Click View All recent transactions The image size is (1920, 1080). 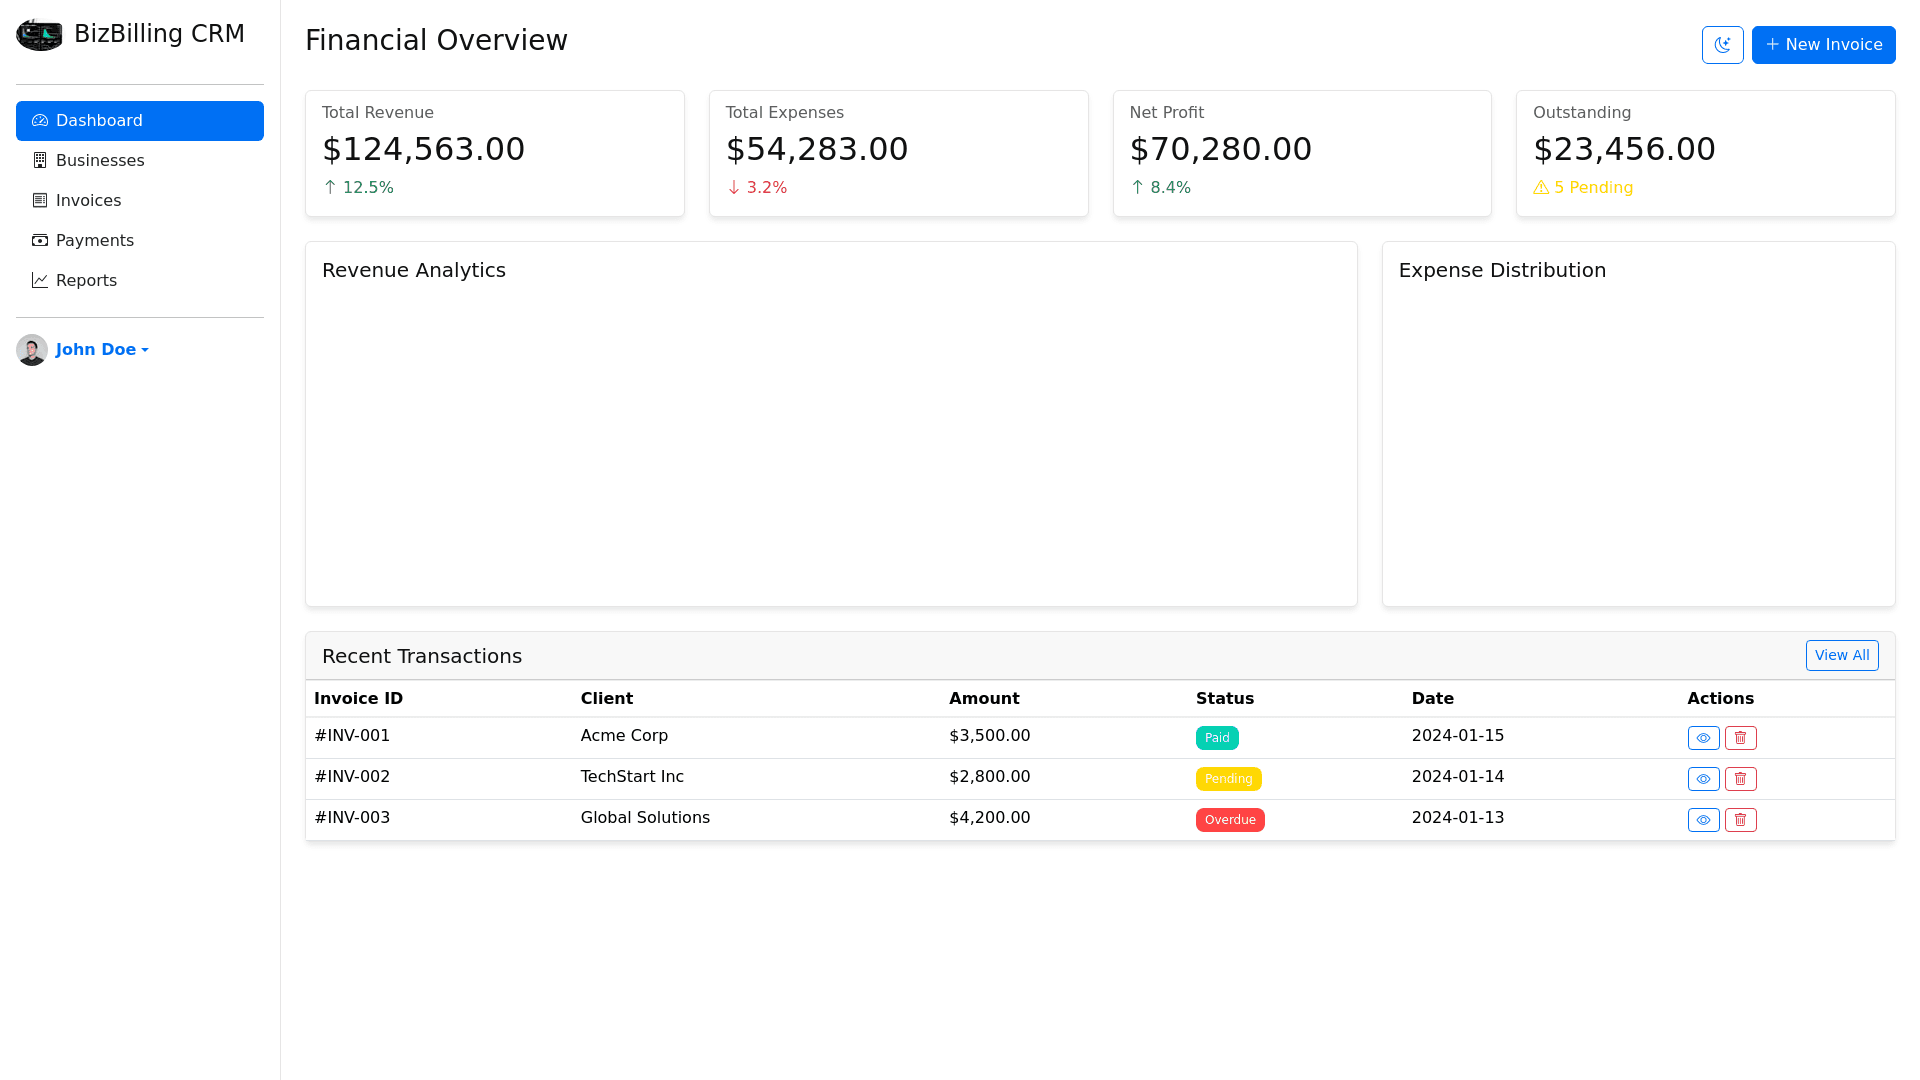point(1841,656)
